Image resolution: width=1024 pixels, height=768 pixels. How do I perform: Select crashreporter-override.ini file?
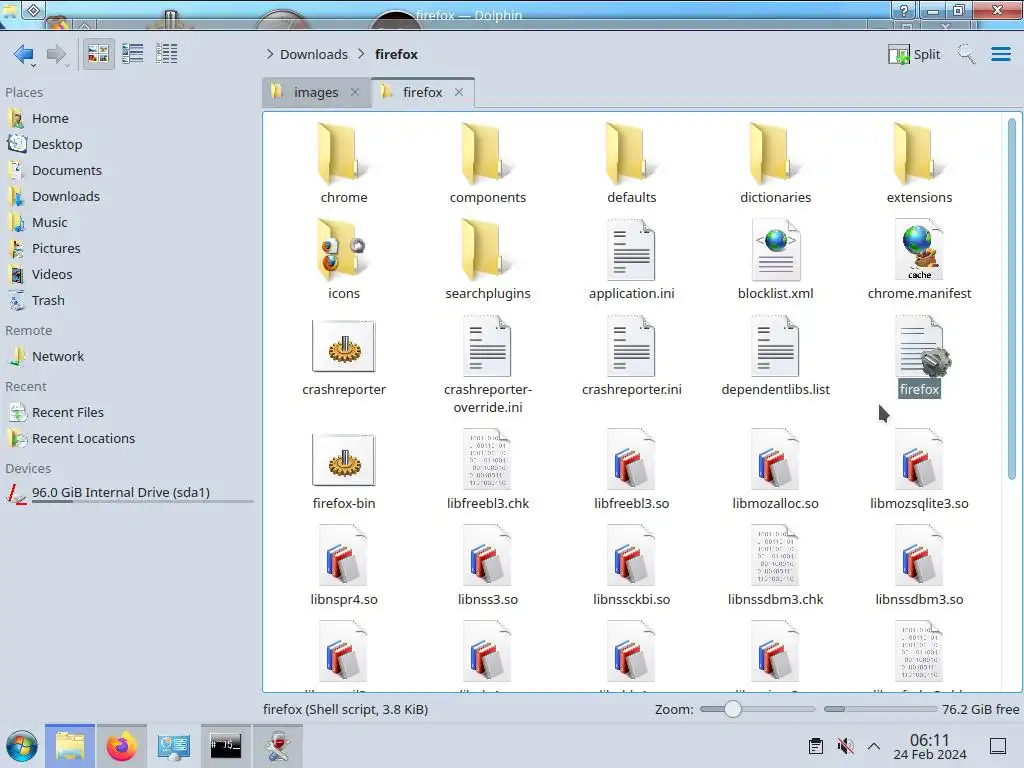pos(488,364)
